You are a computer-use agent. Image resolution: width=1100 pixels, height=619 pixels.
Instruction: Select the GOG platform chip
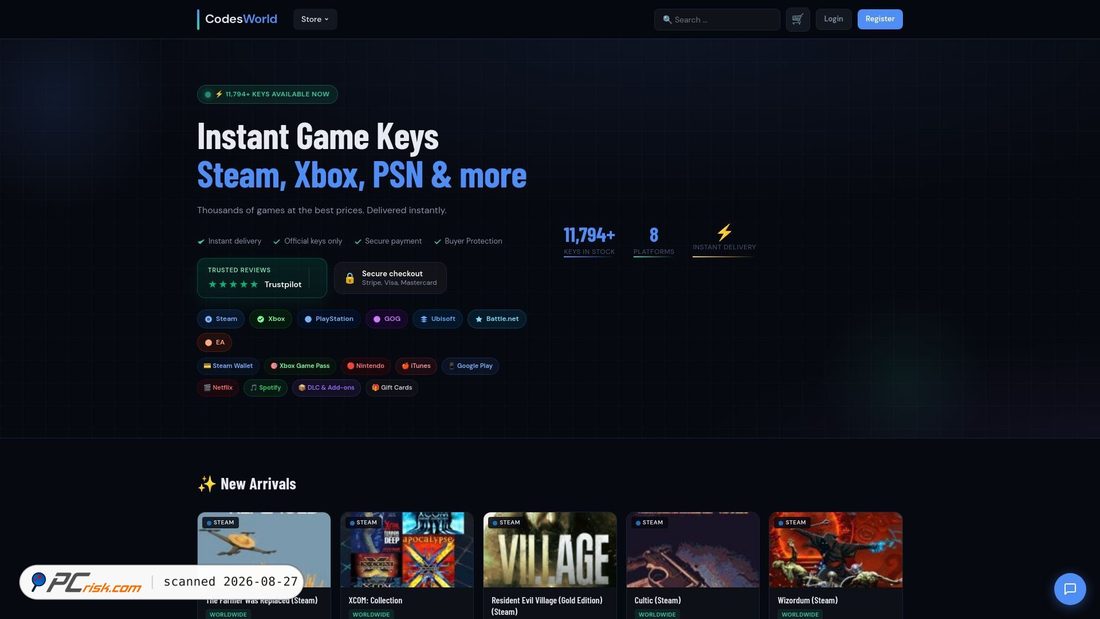tap(387, 319)
